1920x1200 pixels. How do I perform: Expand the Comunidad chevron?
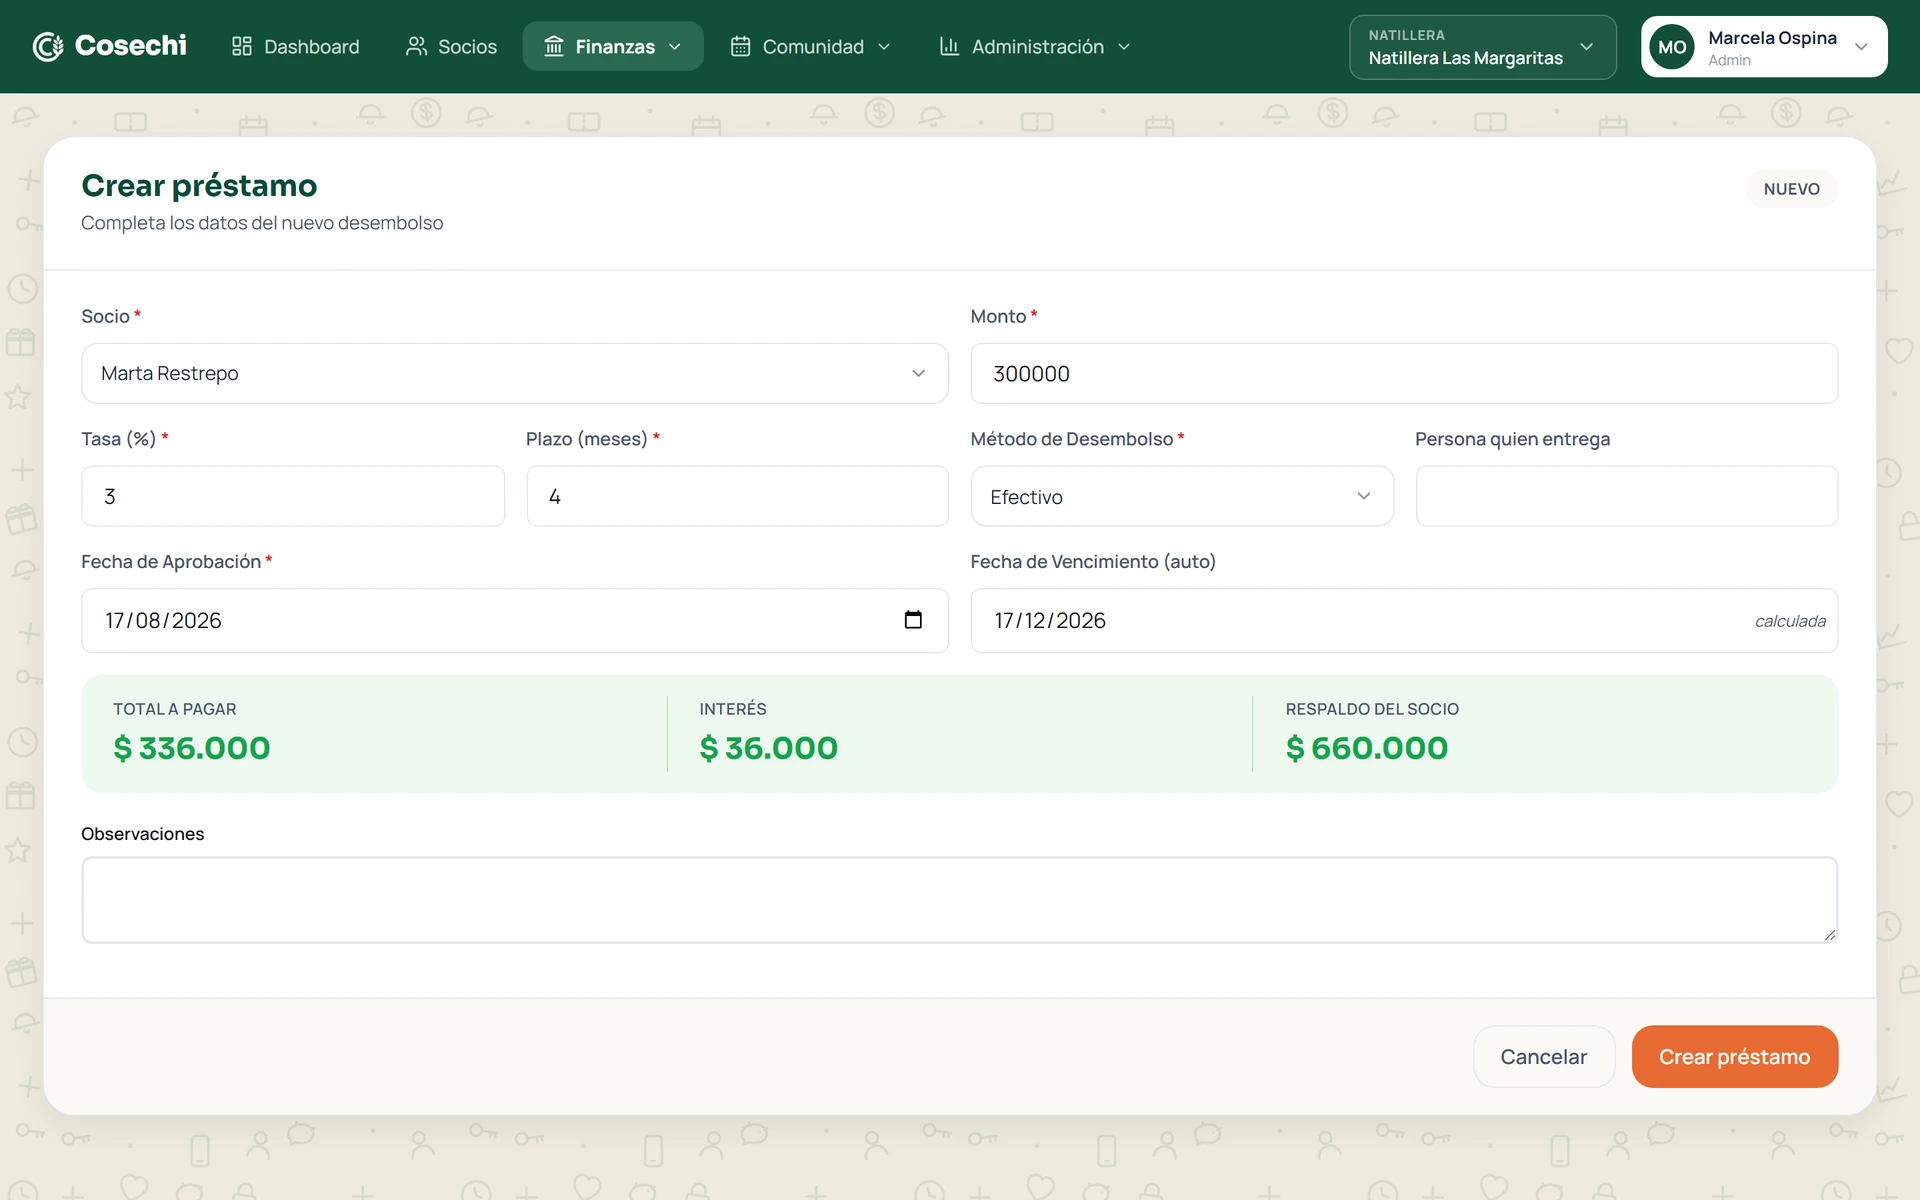coord(884,47)
